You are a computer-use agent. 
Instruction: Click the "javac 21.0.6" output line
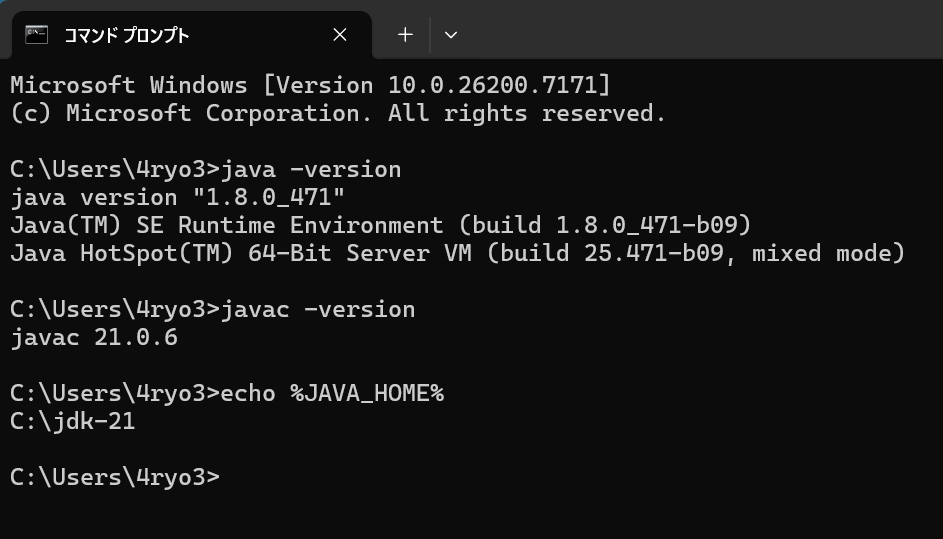pyautogui.click(x=94, y=337)
